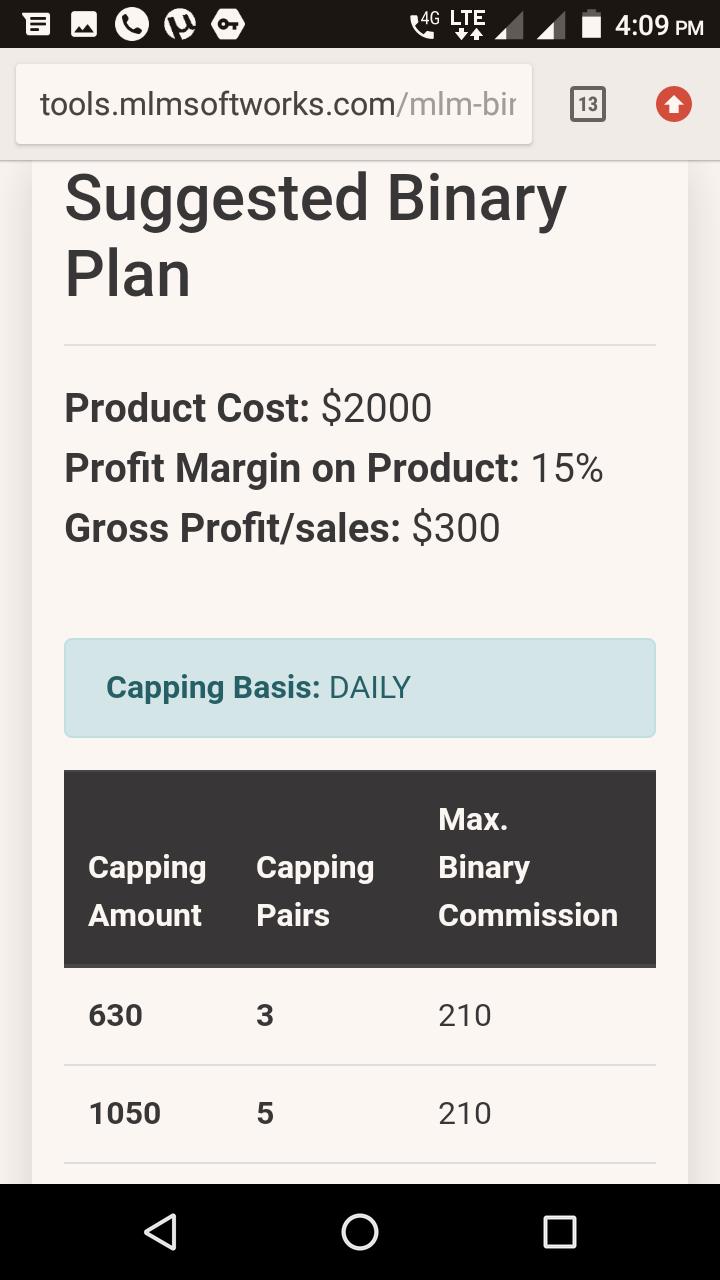This screenshot has width=720, height=1280.
Task: Tap the battery icon in status bar
Action: pos(591,23)
